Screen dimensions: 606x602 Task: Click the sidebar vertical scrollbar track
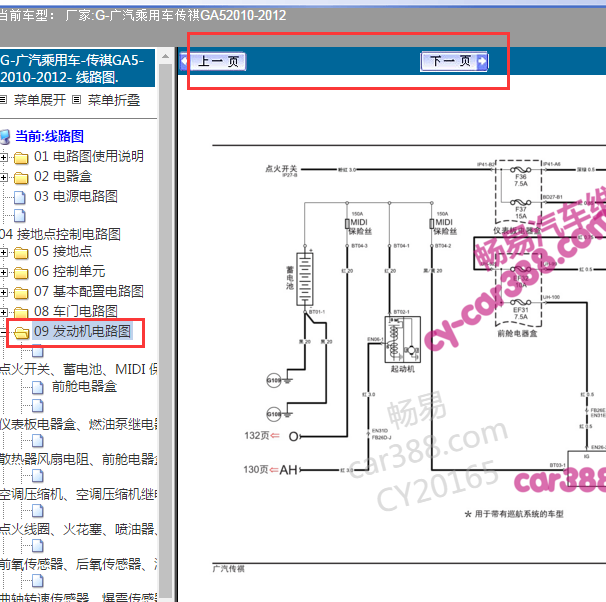pyautogui.click(x=165, y=332)
